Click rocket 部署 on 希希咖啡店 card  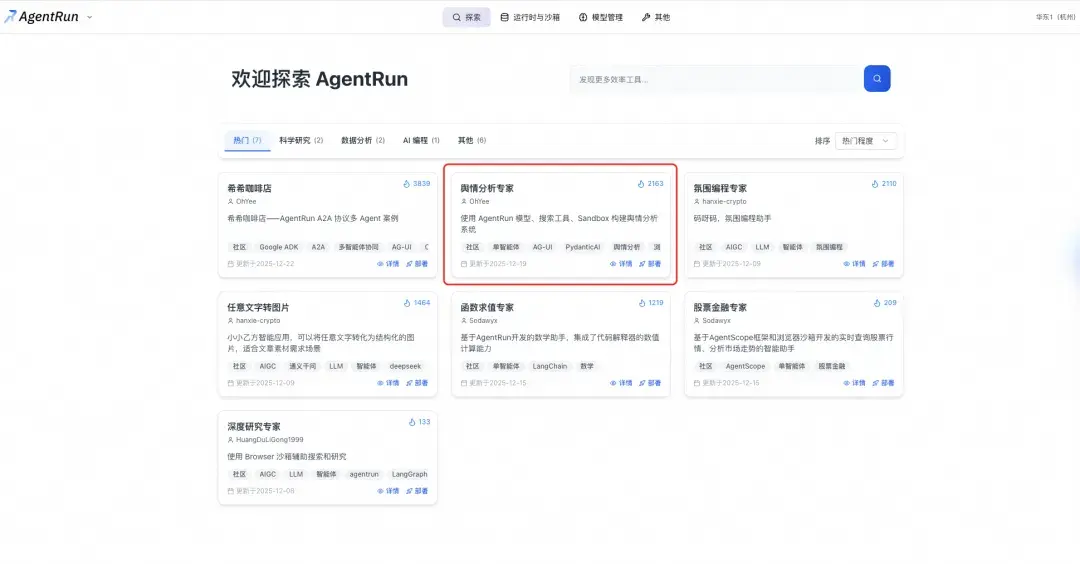pyautogui.click(x=417, y=264)
